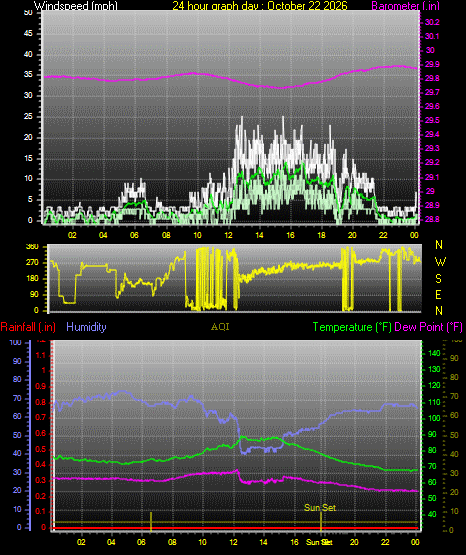Select the 0.8 value on red rainfall axis
Viewport: 466px width, 555px height.
click(x=41, y=402)
